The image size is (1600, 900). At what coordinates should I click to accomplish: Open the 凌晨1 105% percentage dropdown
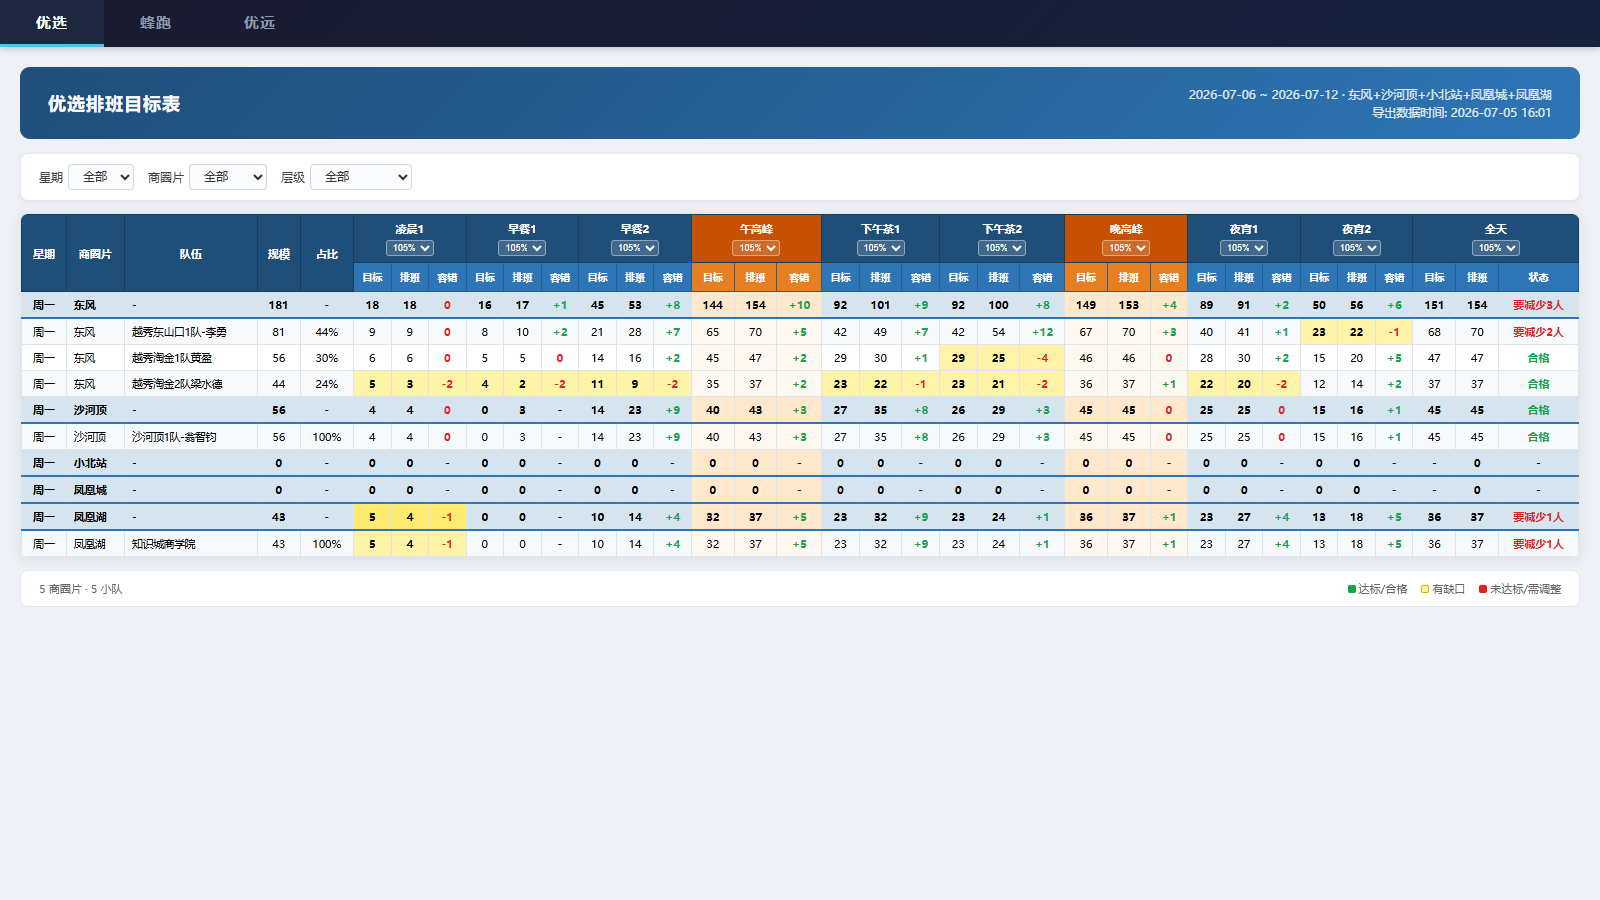(410, 248)
